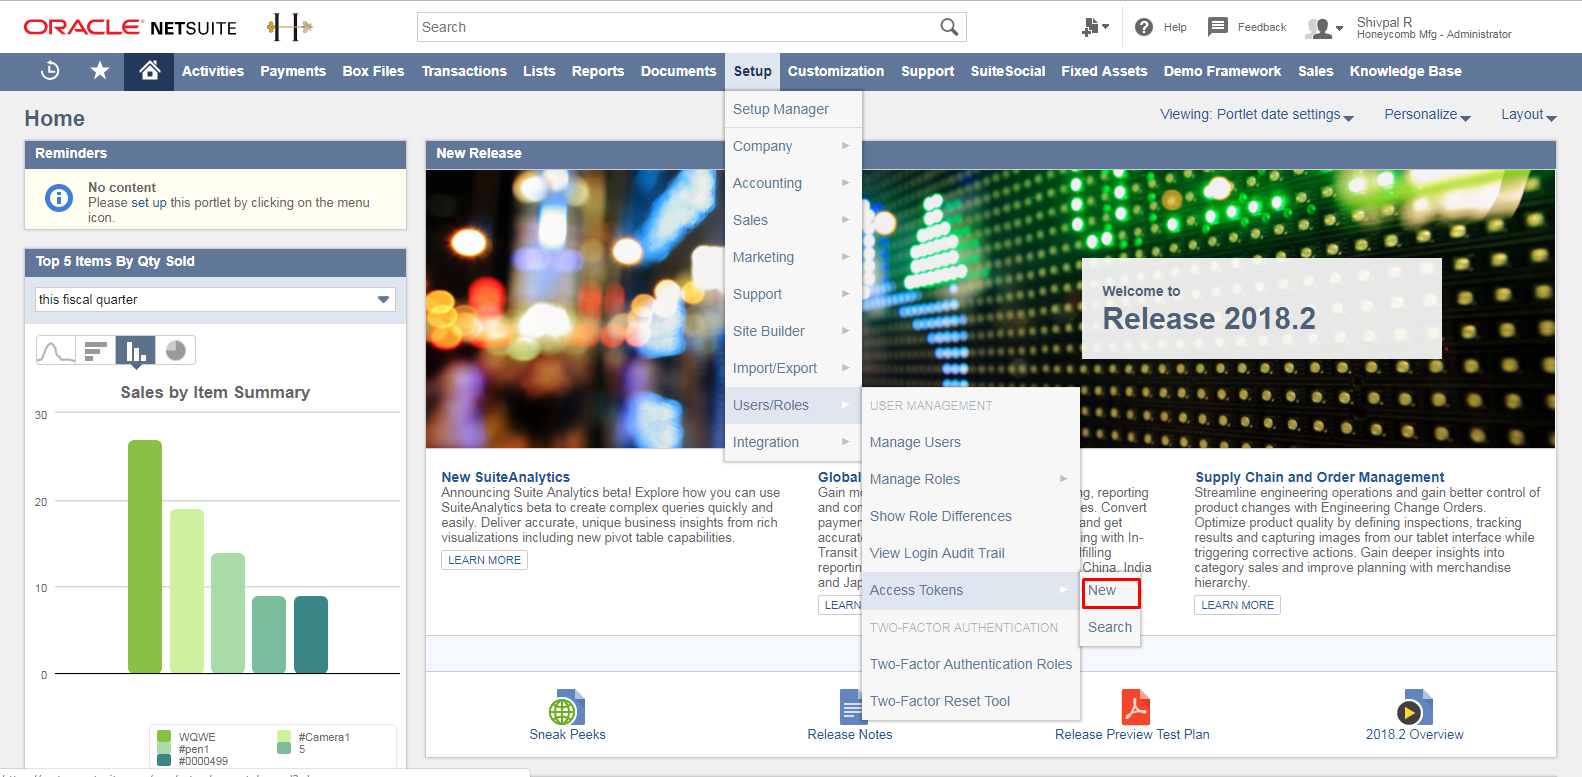Expand the Integration submenu
Screen dimensions: 1582x777
tap(792, 442)
